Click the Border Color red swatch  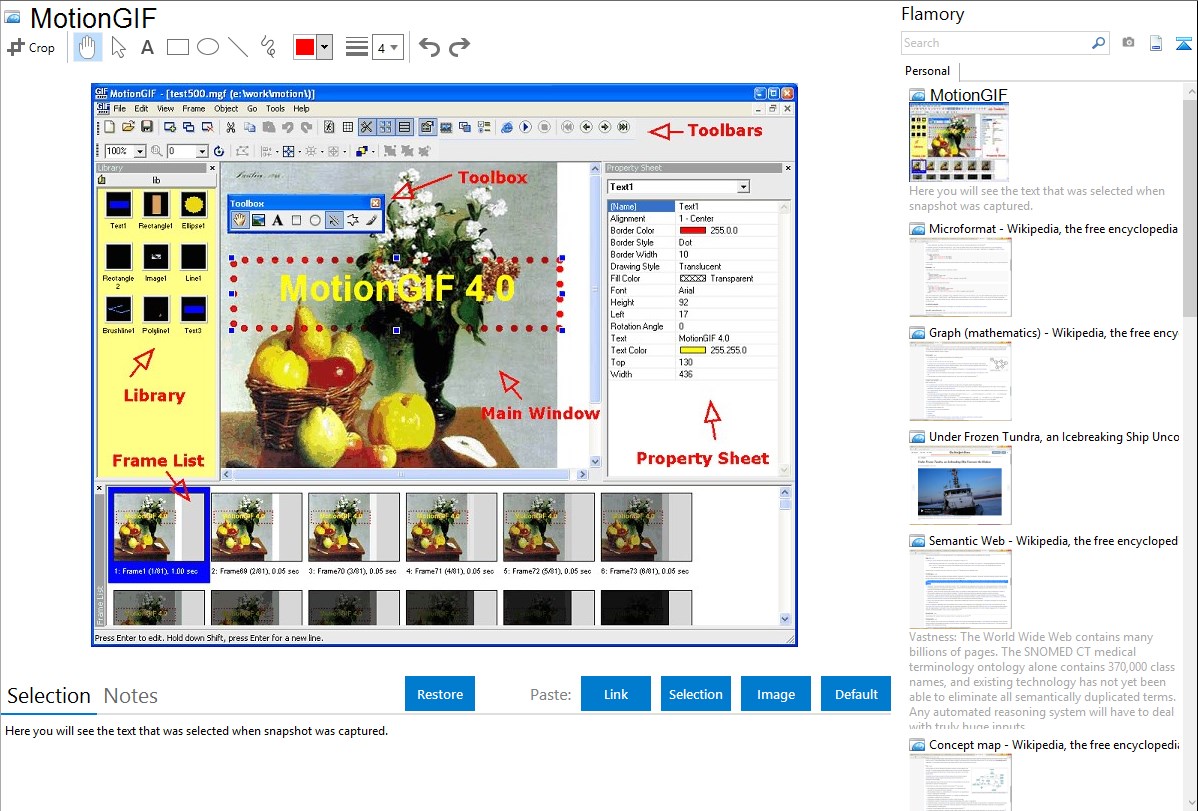tap(692, 230)
